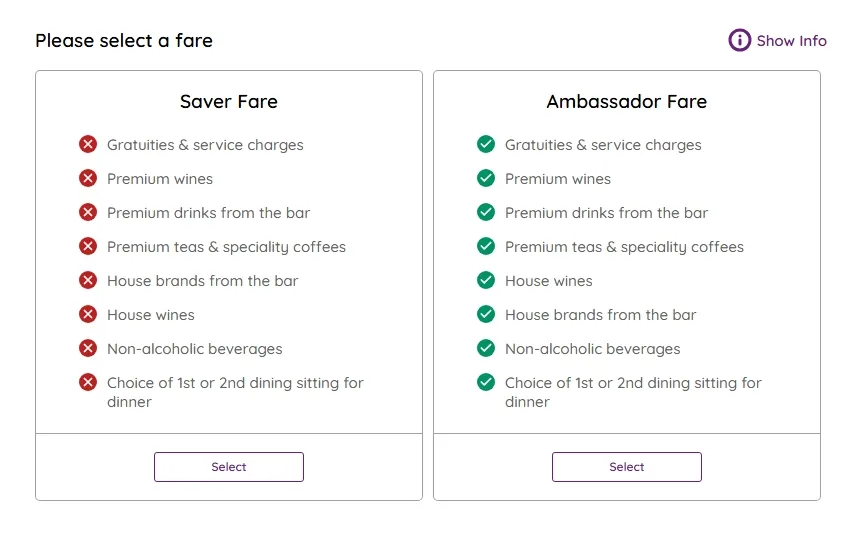This screenshot has height=540, width=866.
Task: Select the Ambassador Fare button
Action: tap(627, 467)
